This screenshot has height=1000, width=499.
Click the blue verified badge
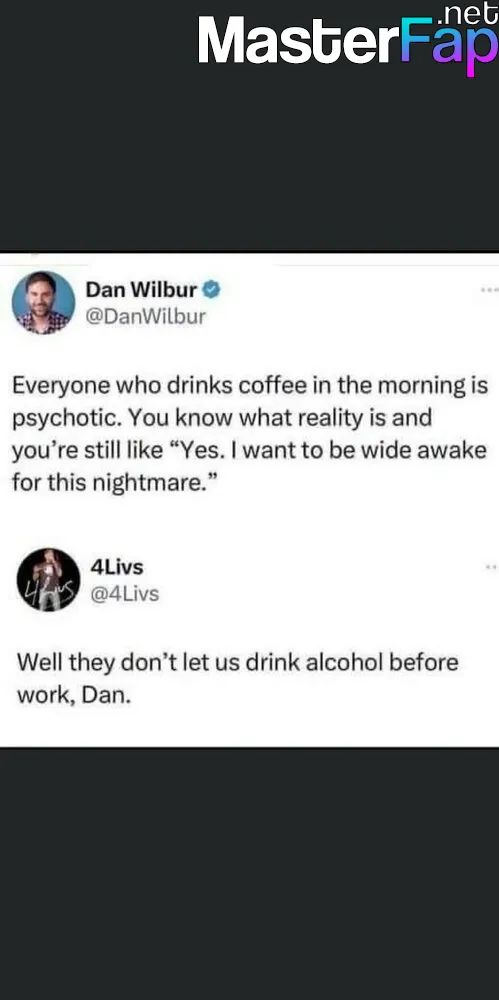(211, 290)
